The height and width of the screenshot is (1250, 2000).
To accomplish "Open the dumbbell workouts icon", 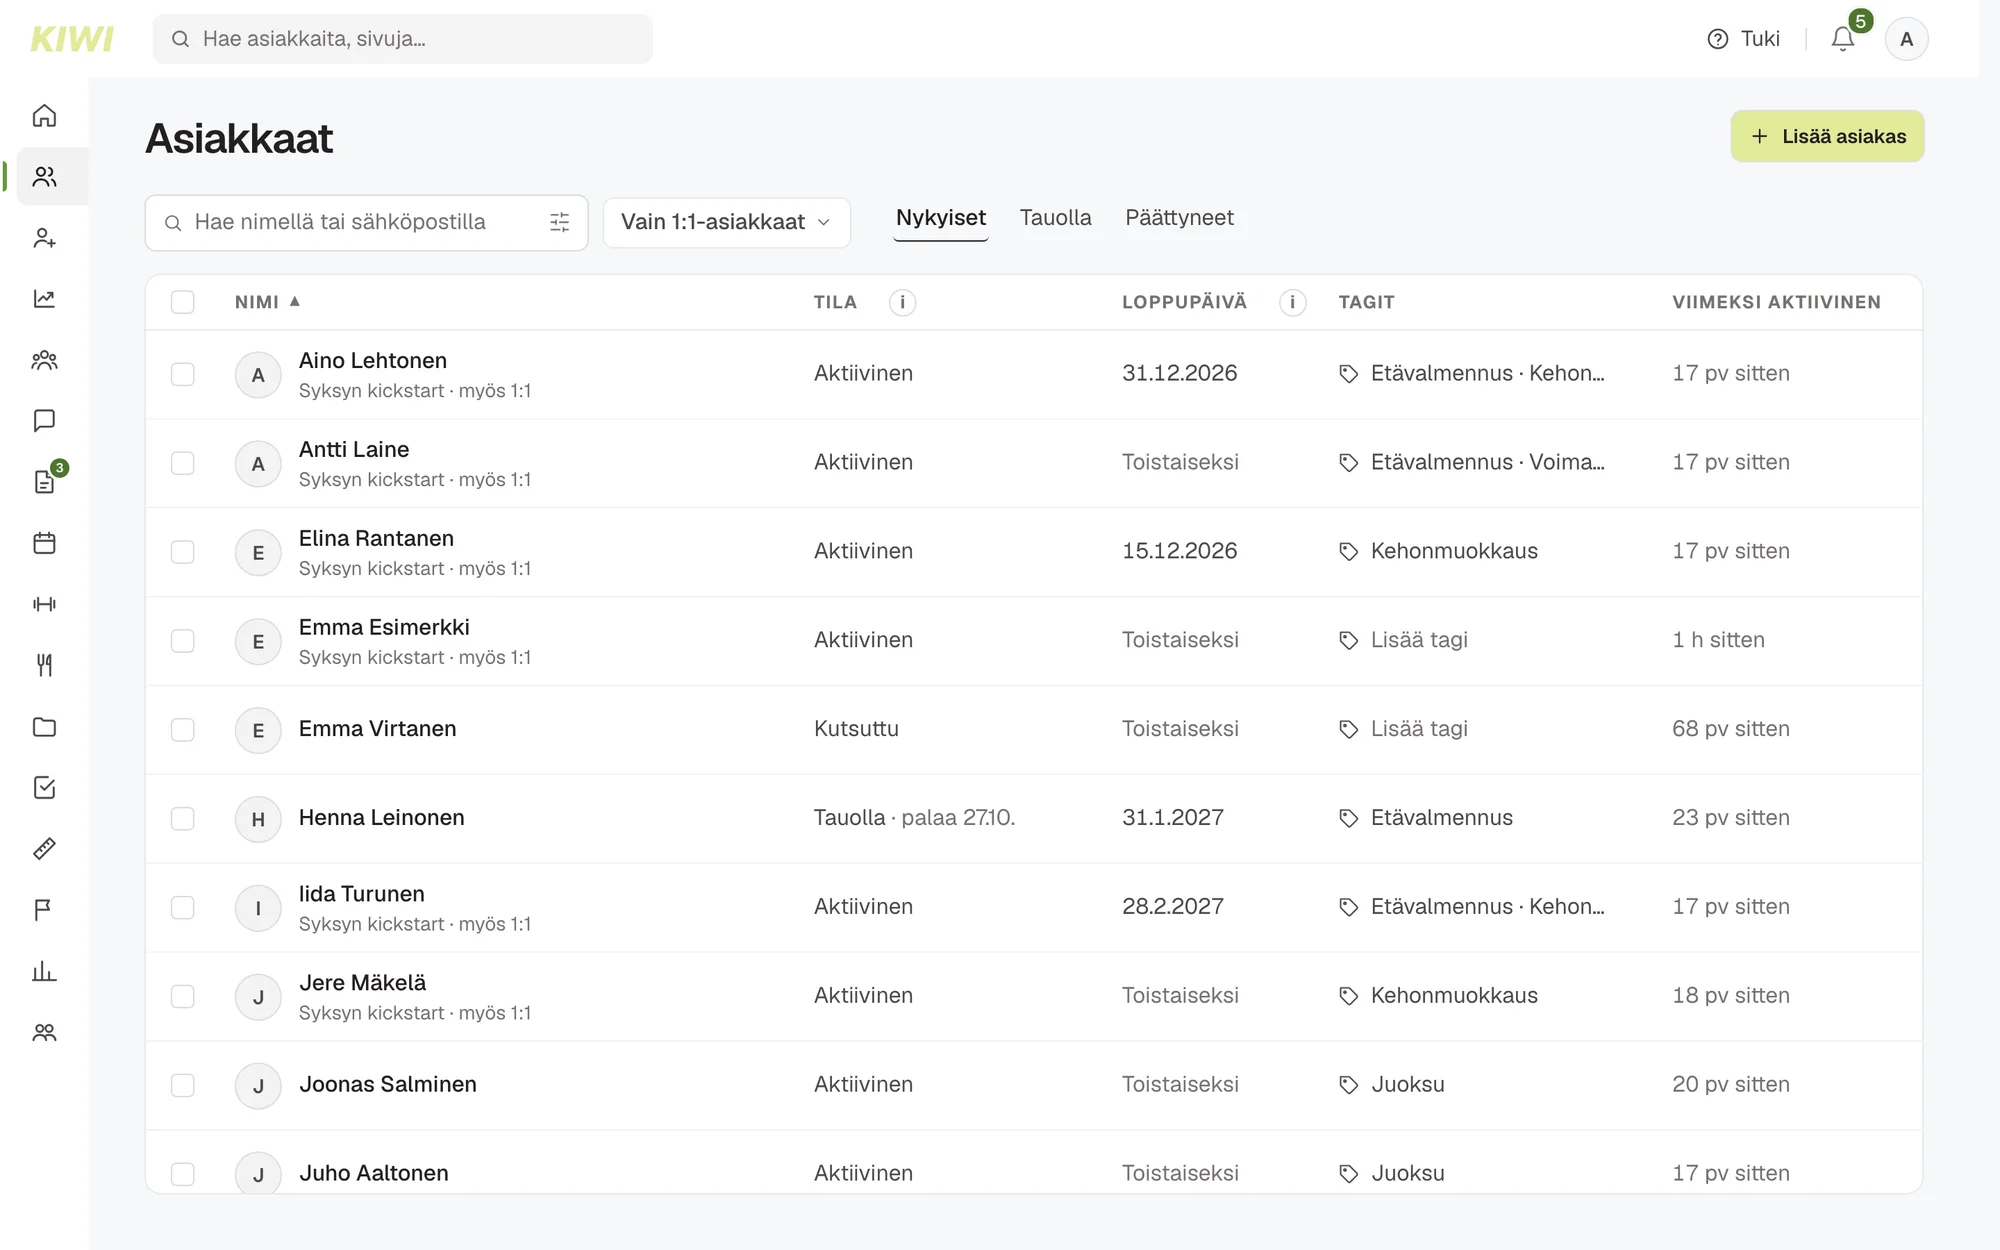I will [x=44, y=604].
